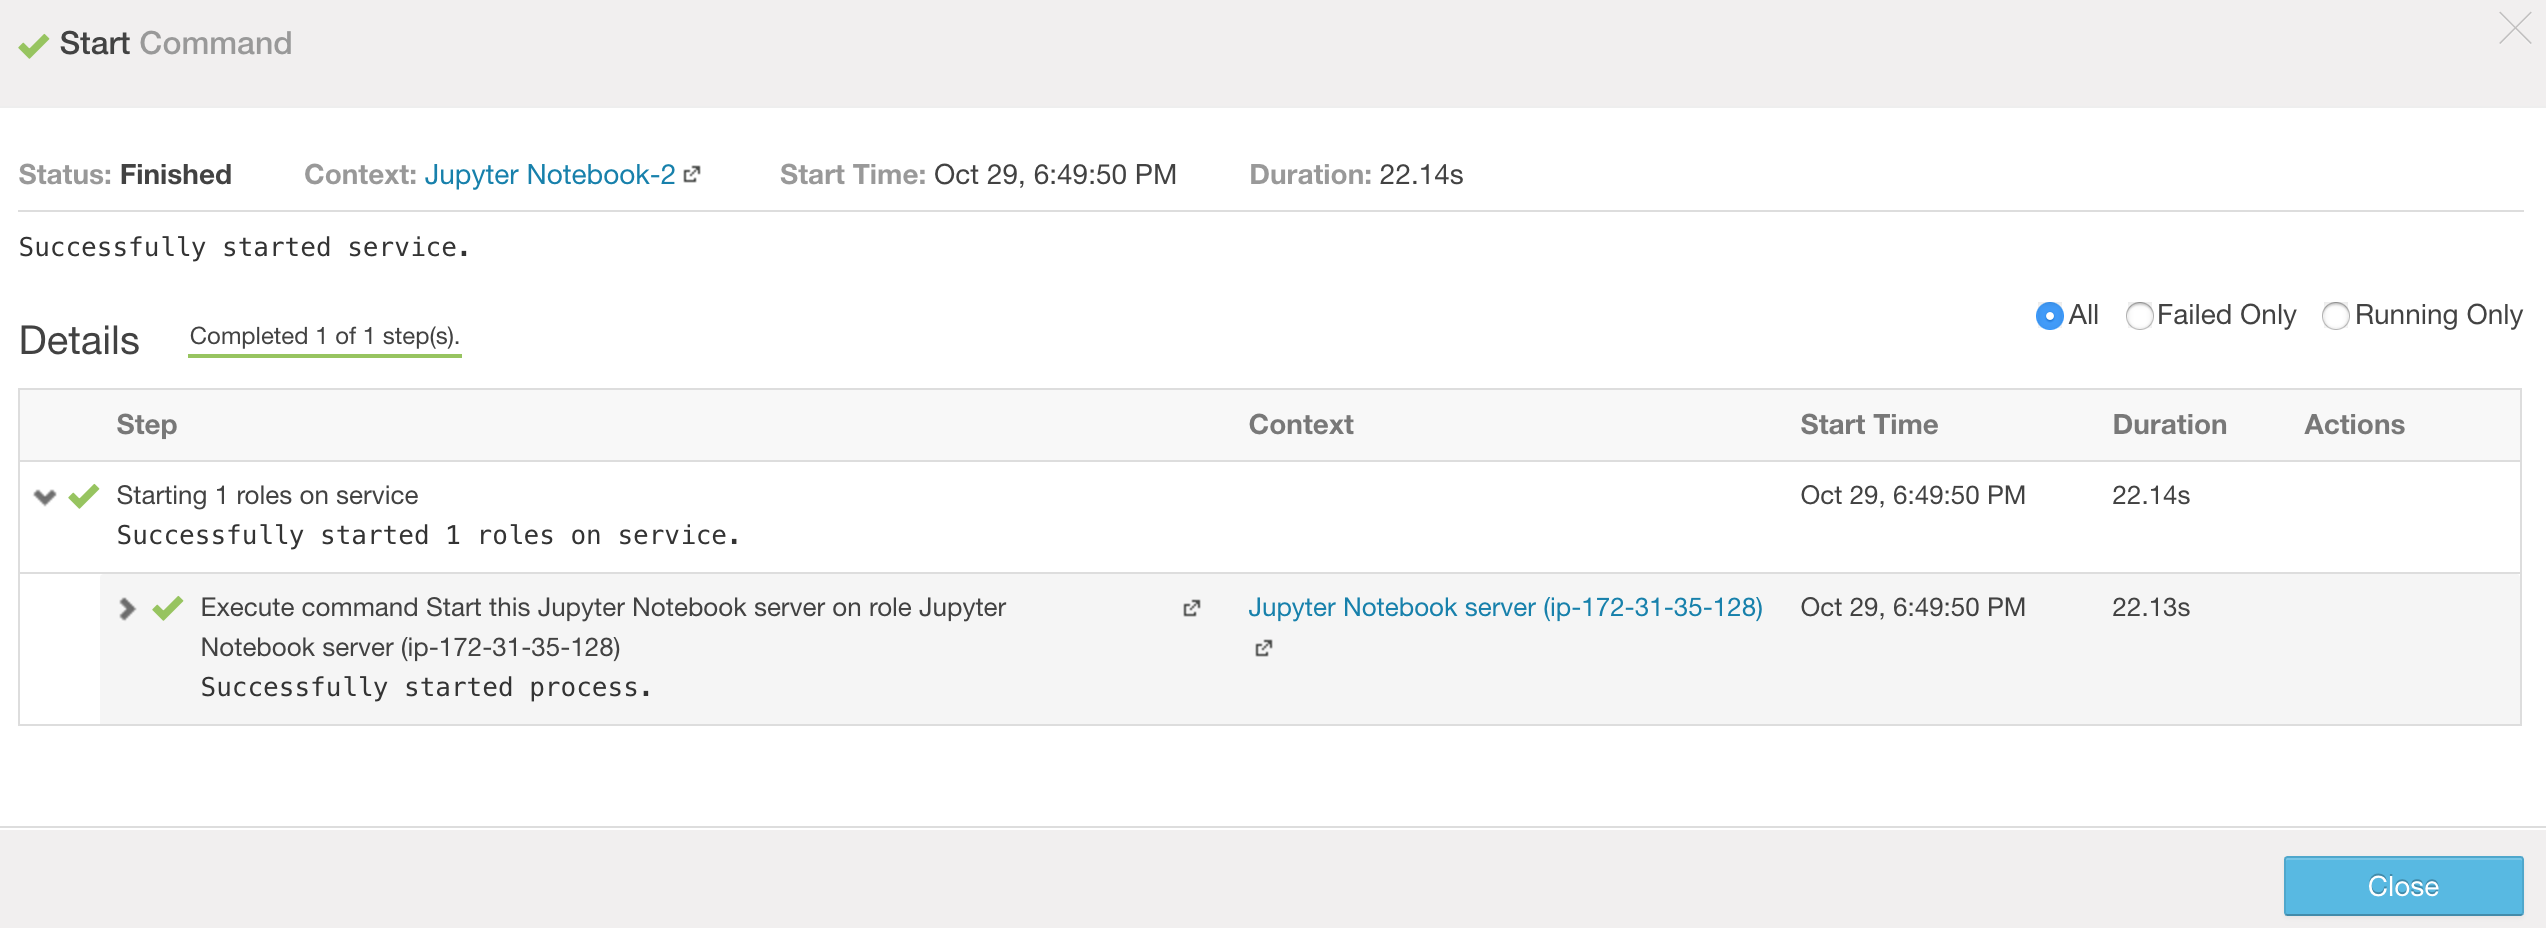
Task: Open the Jupyter Notebook-2 context link
Action: click(549, 175)
